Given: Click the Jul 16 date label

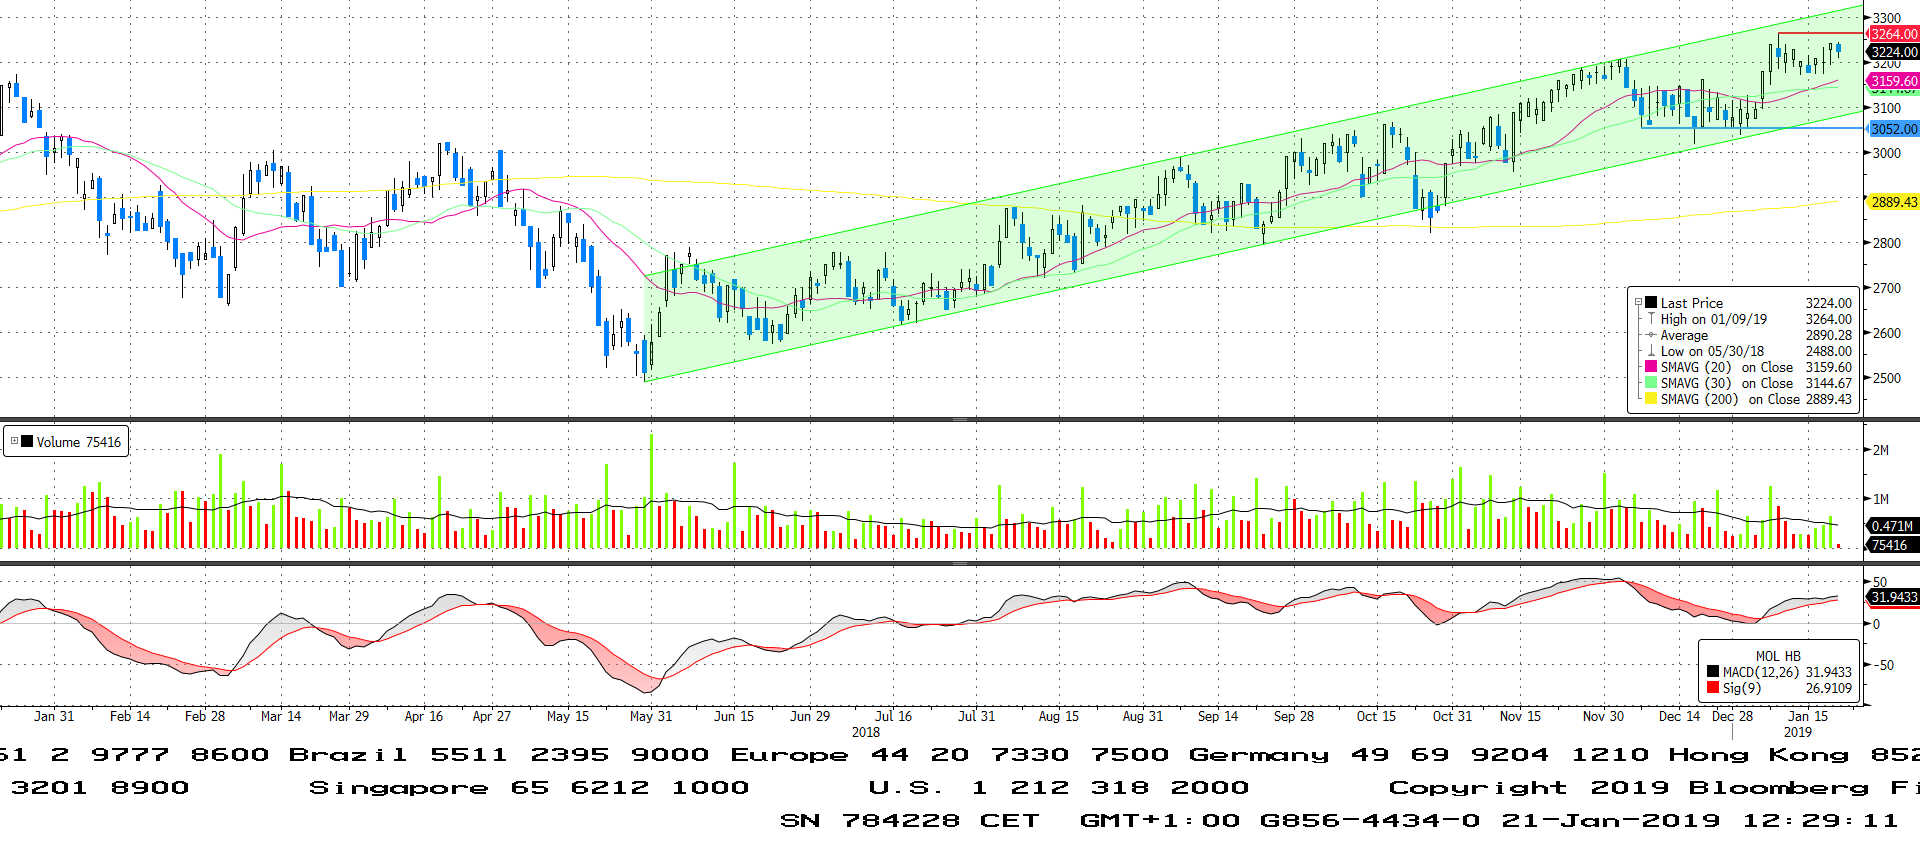Looking at the screenshot, I should click(x=893, y=716).
